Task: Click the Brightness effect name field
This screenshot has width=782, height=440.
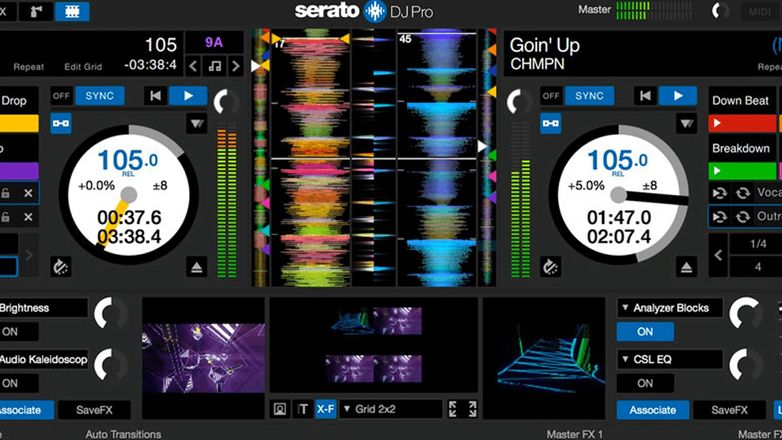Action: point(43,308)
